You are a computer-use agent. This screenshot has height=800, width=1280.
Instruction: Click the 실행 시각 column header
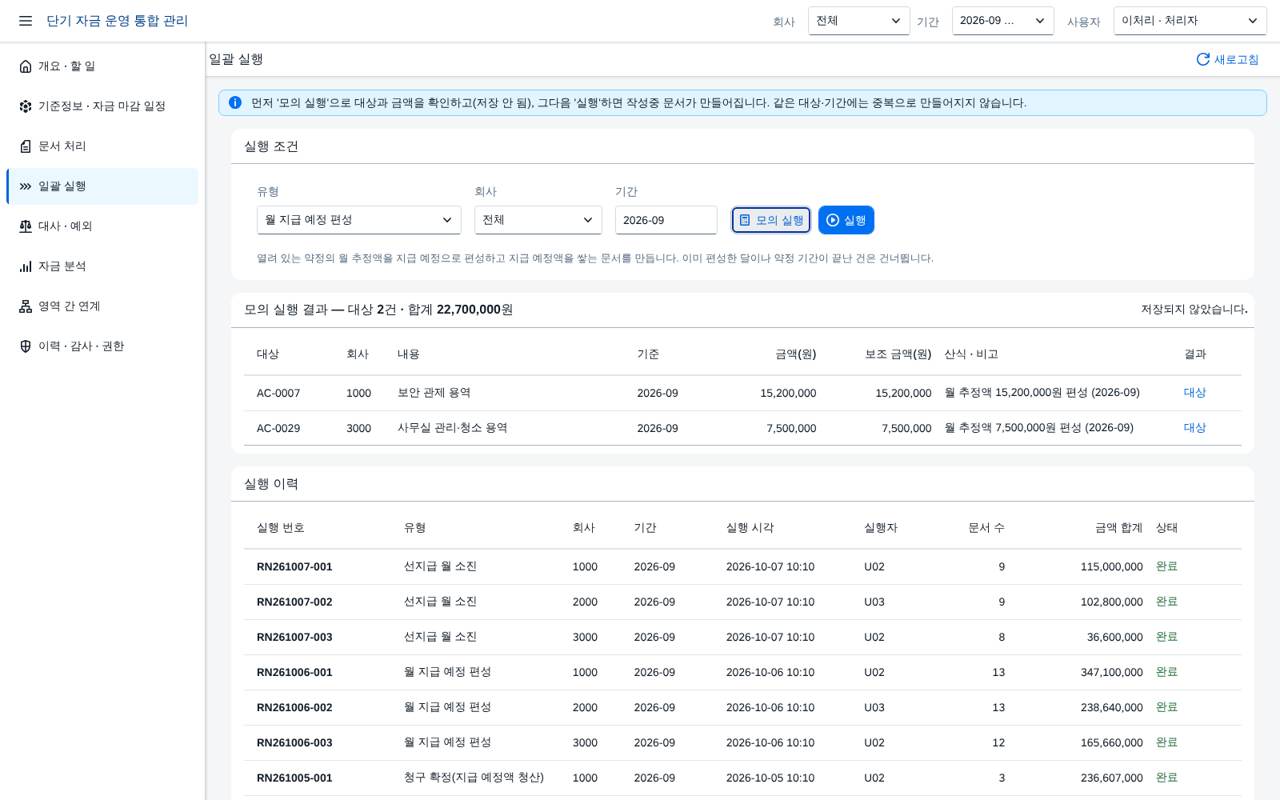tap(750, 528)
